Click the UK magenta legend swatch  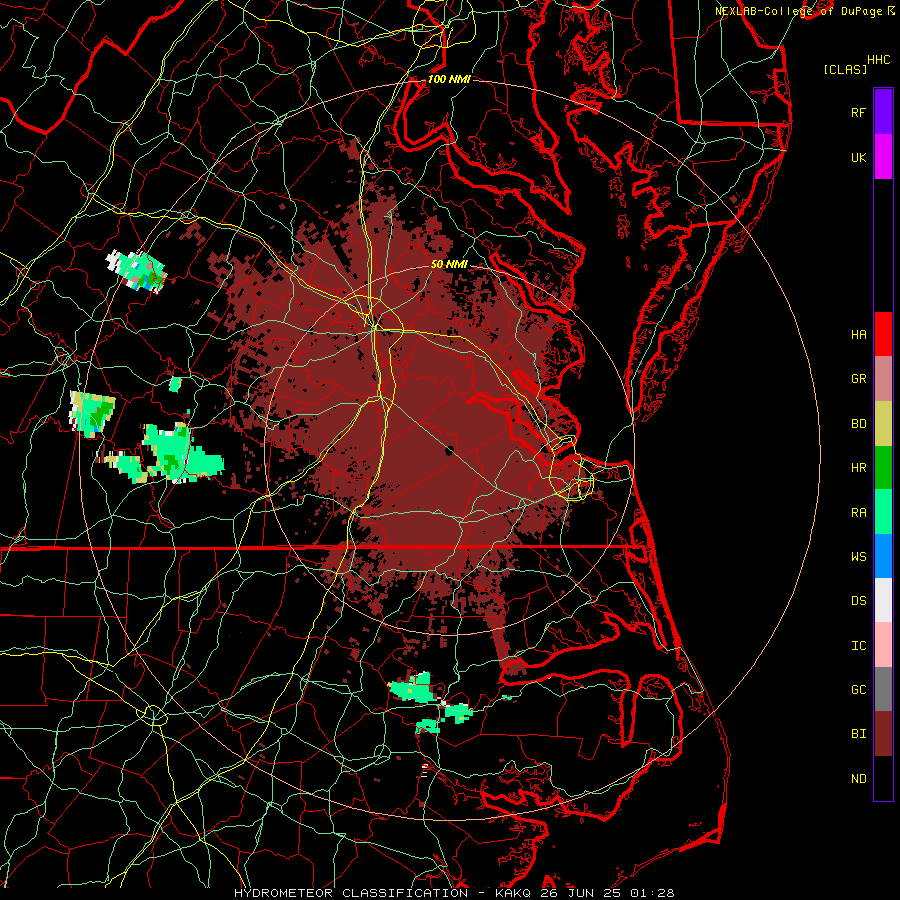pyautogui.click(x=883, y=157)
